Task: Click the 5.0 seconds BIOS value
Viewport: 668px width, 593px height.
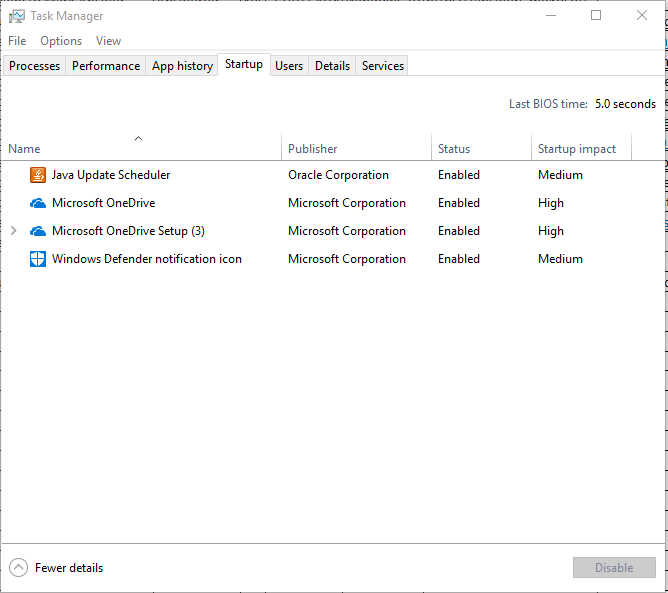Action: 625,104
